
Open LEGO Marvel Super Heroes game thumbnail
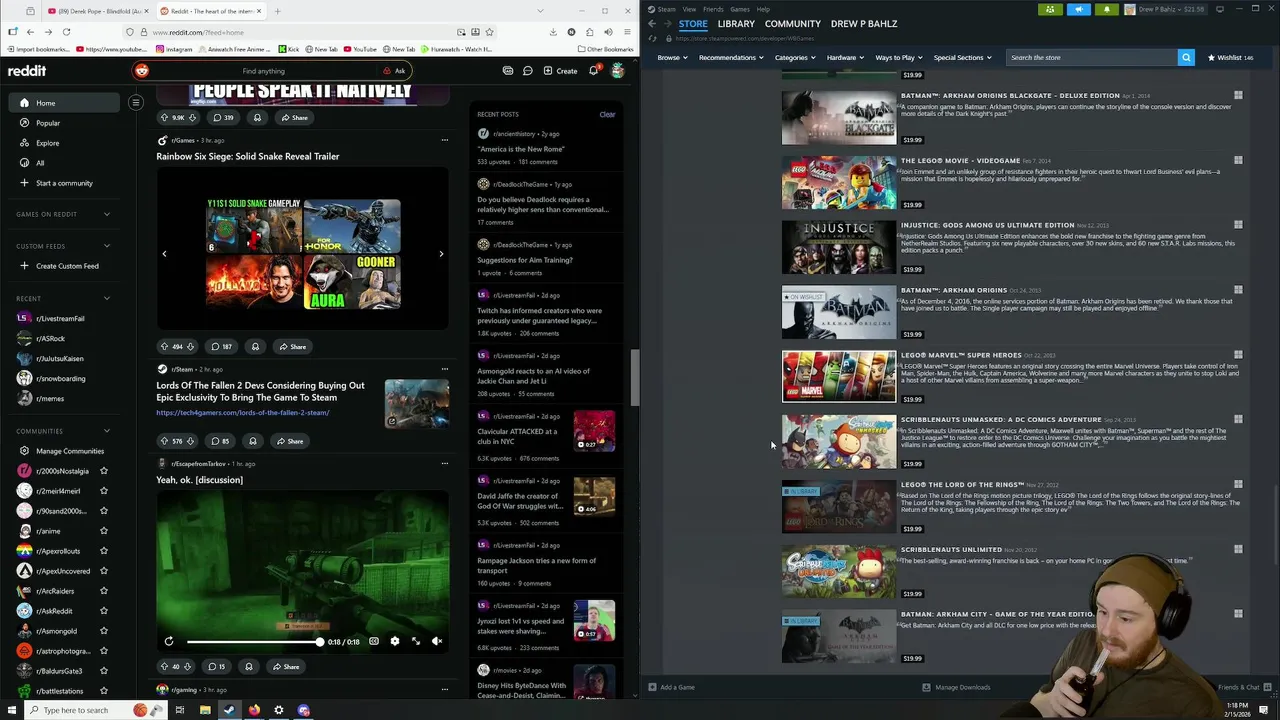(839, 376)
